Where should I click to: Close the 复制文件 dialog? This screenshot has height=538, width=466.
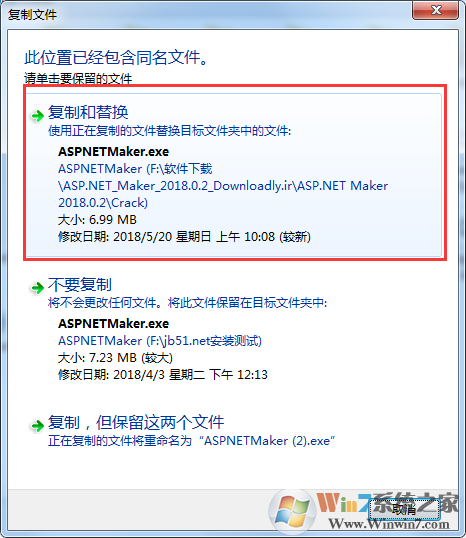click(x=436, y=10)
